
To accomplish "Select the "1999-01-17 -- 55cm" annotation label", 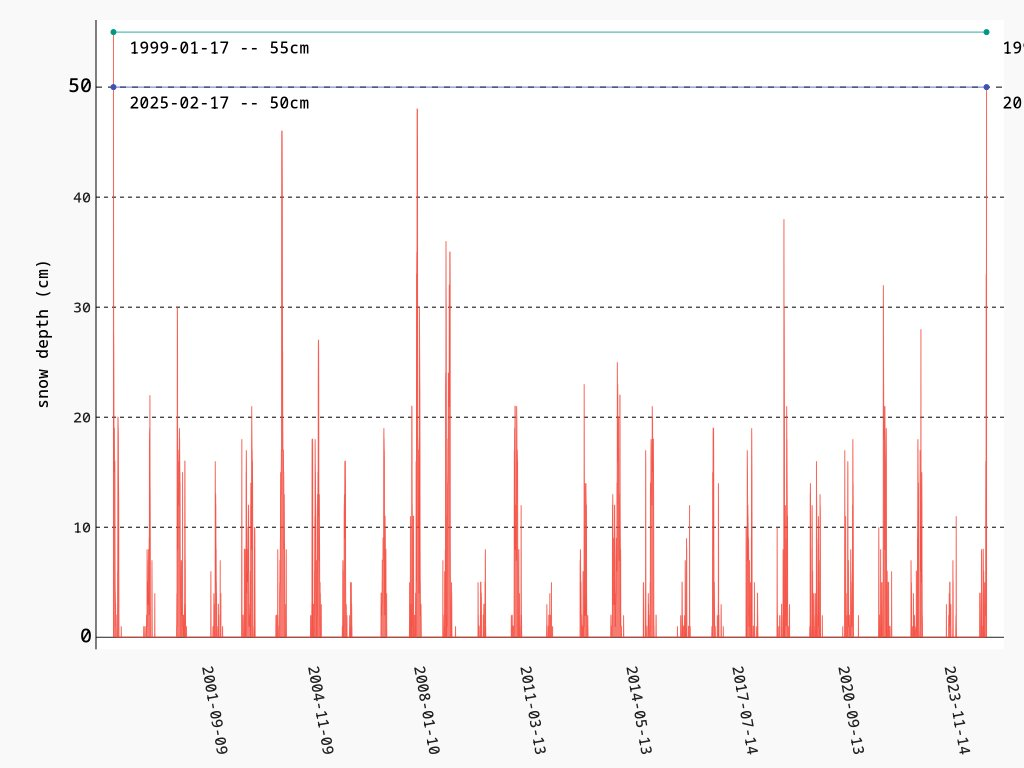I will [219, 48].
